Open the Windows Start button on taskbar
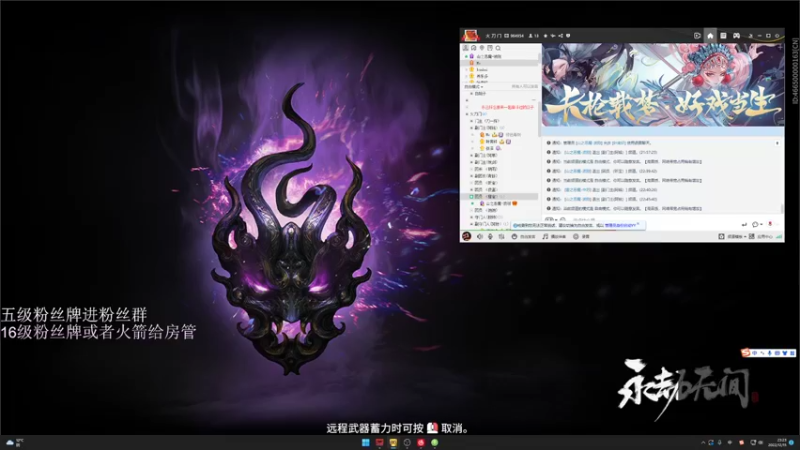 pyautogui.click(x=365, y=442)
